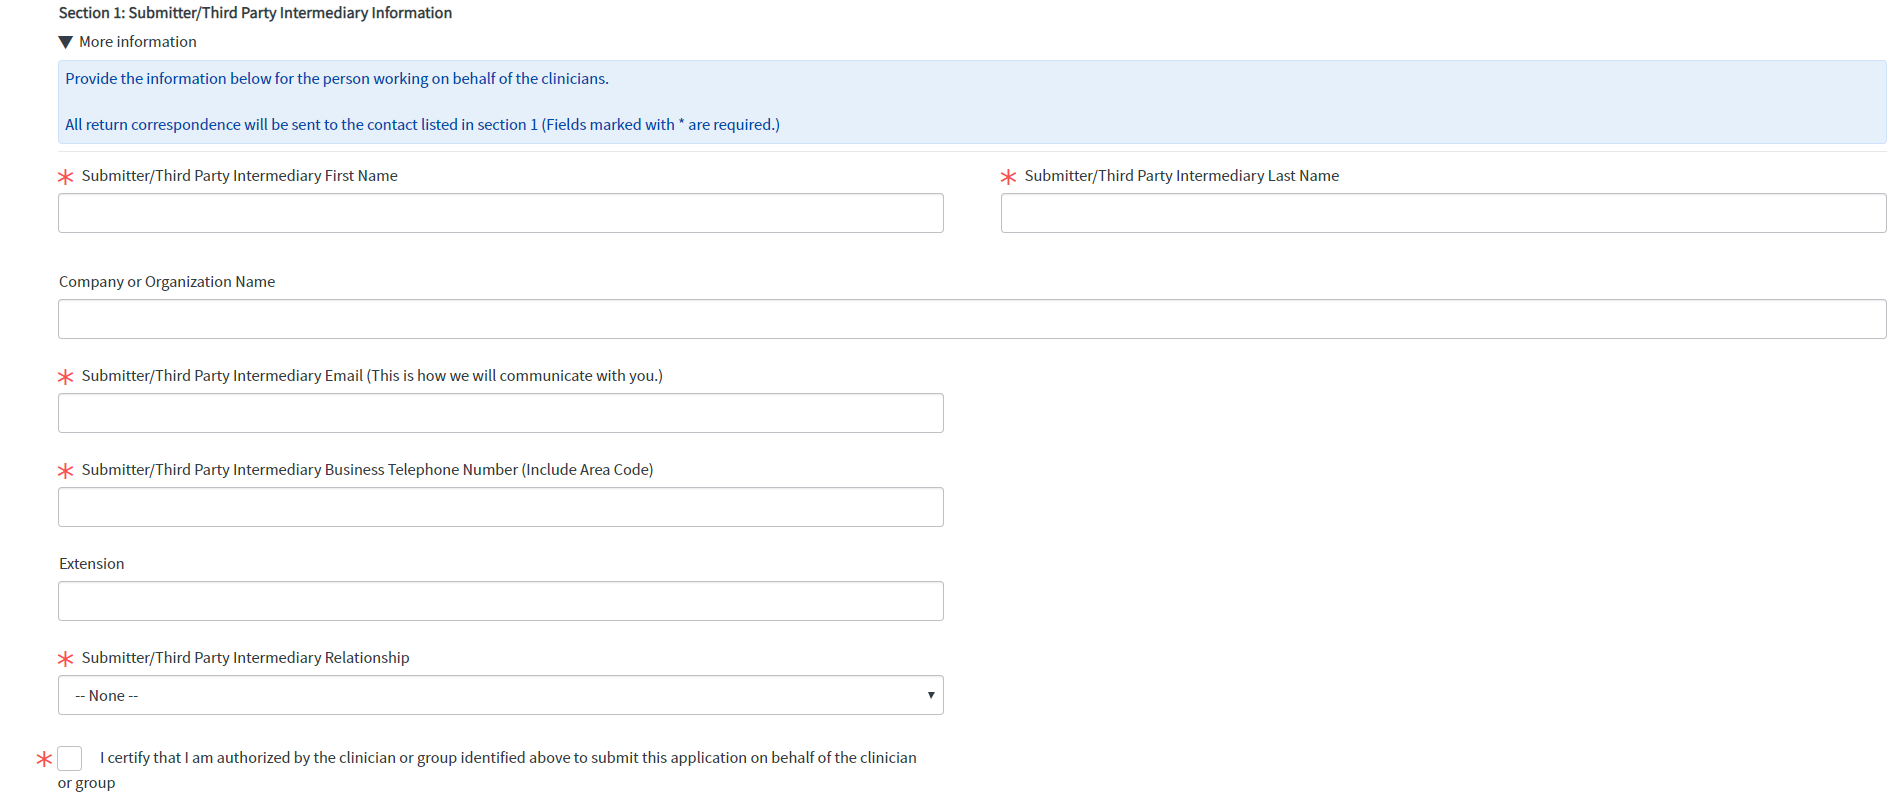The height and width of the screenshot is (799, 1894).
Task: Click red asterisk beside Last Name label
Action: click(x=1008, y=177)
